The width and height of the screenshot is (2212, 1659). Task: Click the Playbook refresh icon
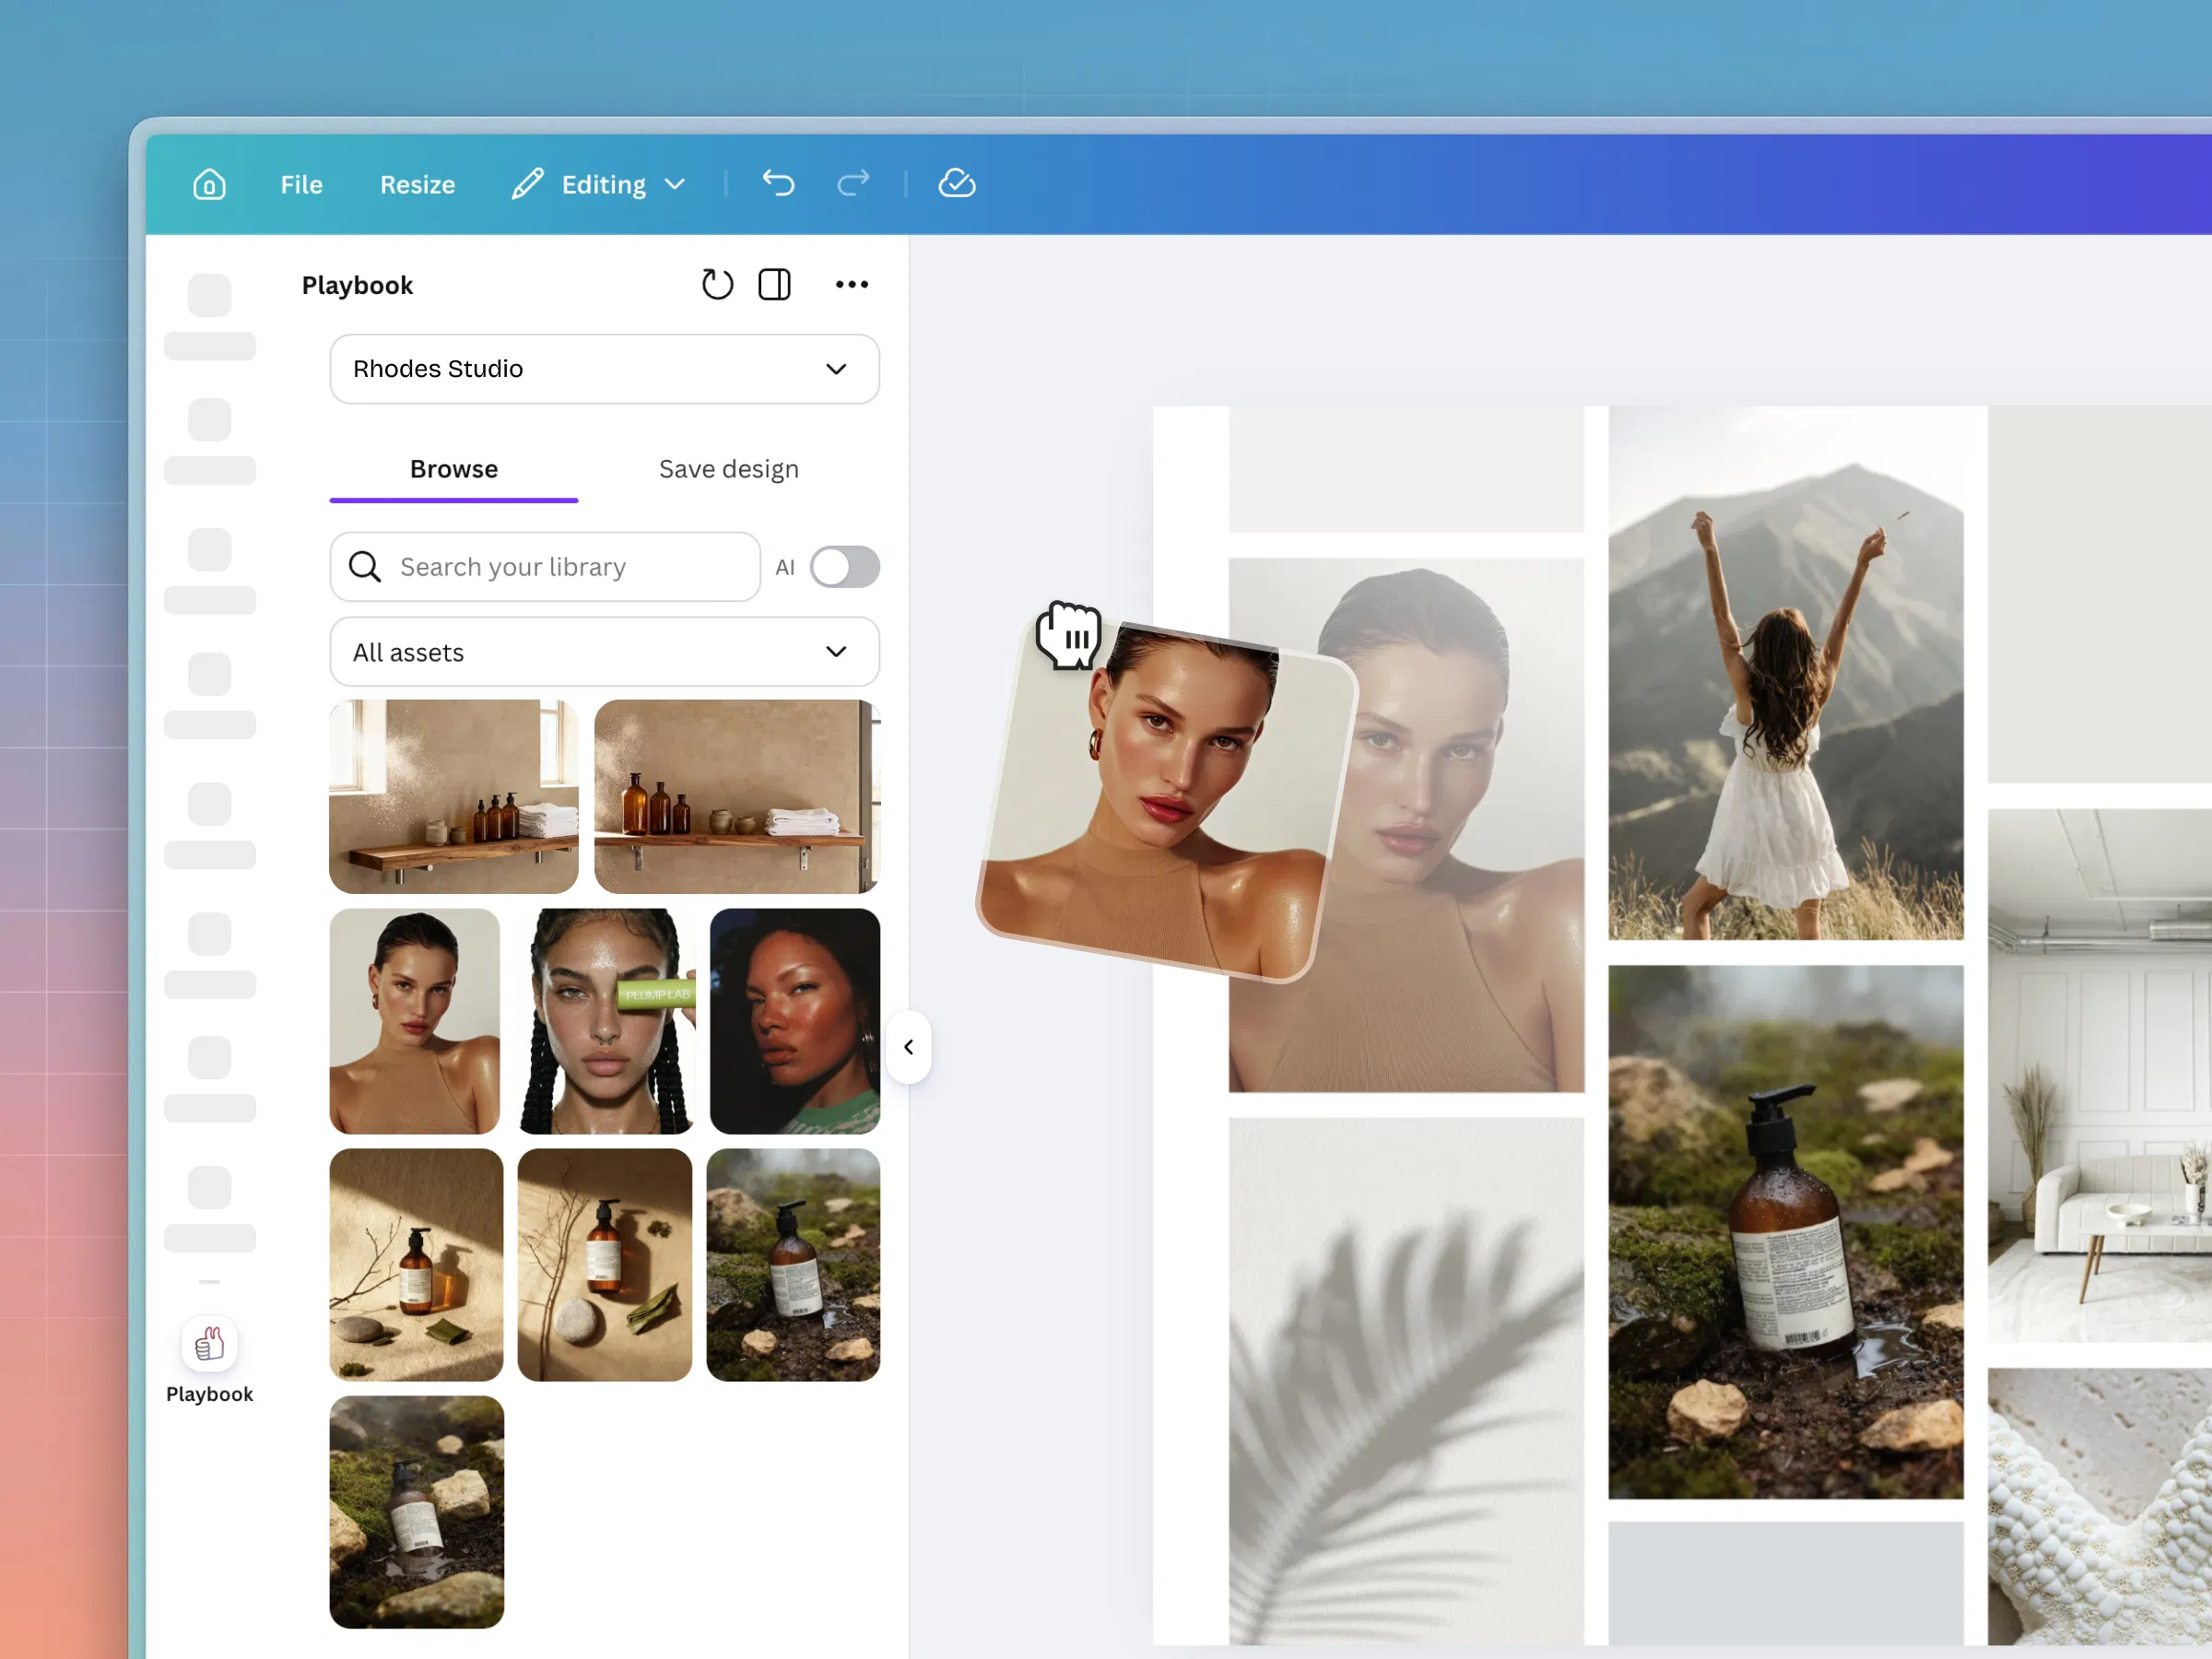coord(717,285)
